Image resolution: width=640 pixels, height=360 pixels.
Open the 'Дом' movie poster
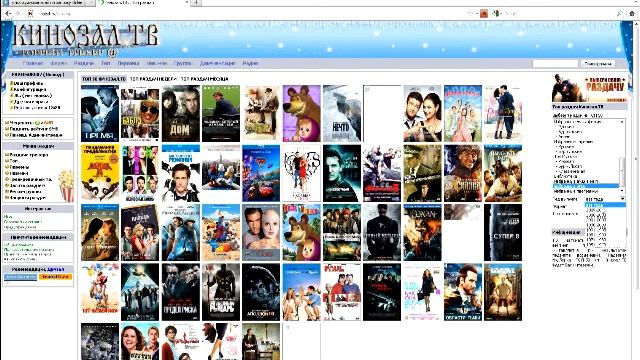click(180, 113)
